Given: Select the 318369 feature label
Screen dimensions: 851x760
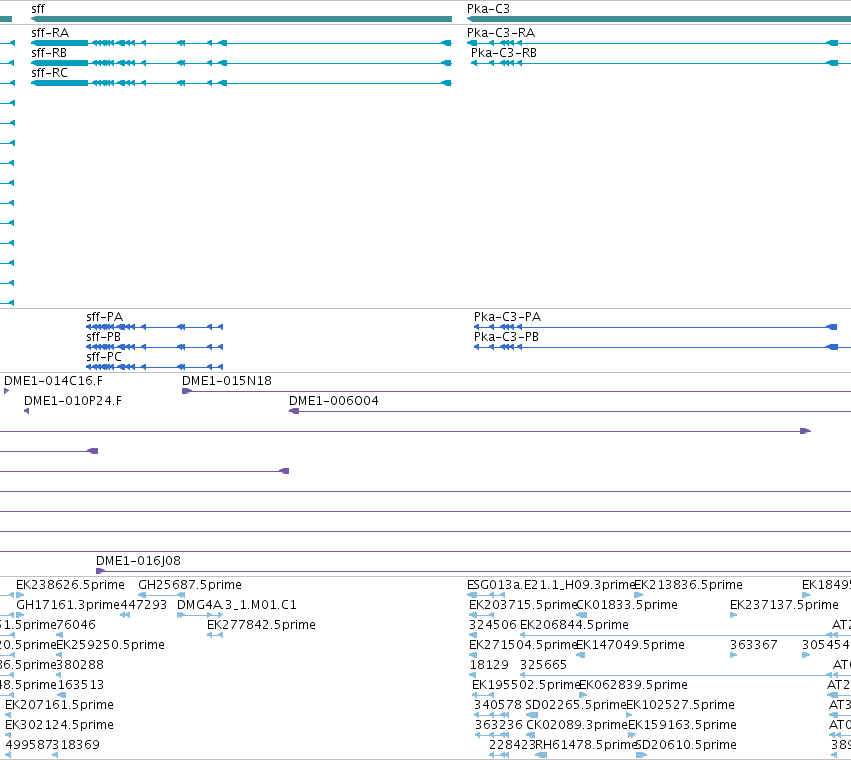Looking at the screenshot, I should [x=77, y=745].
